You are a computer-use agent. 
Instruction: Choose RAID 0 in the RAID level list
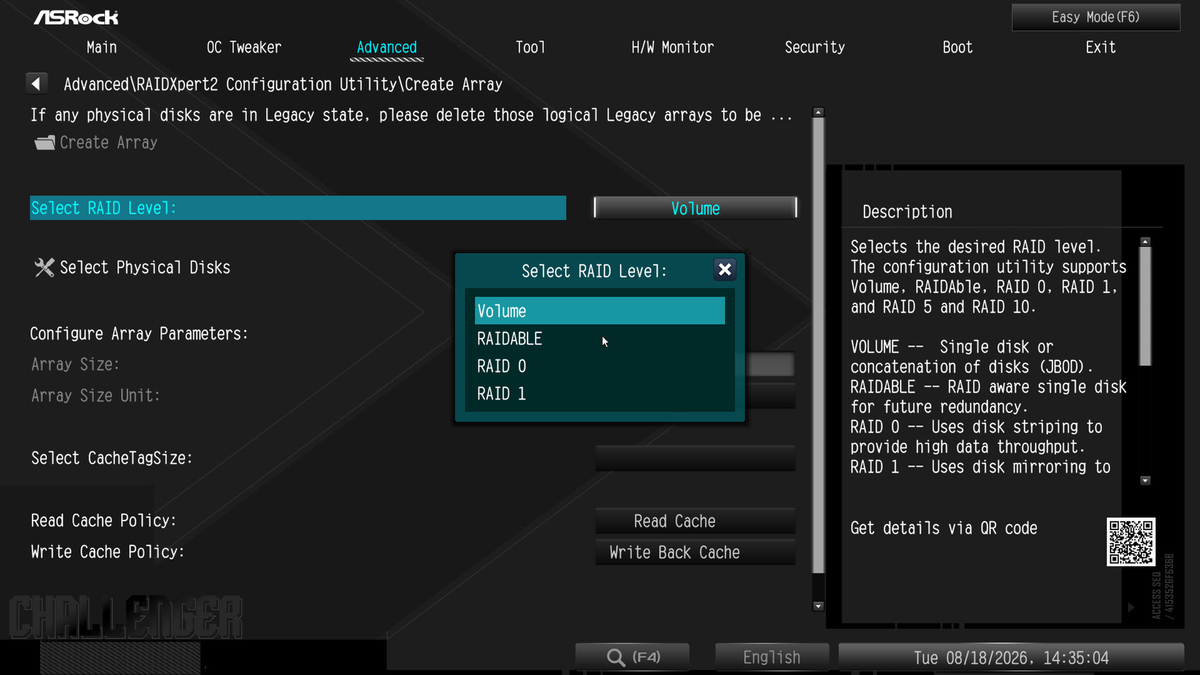[600, 366]
